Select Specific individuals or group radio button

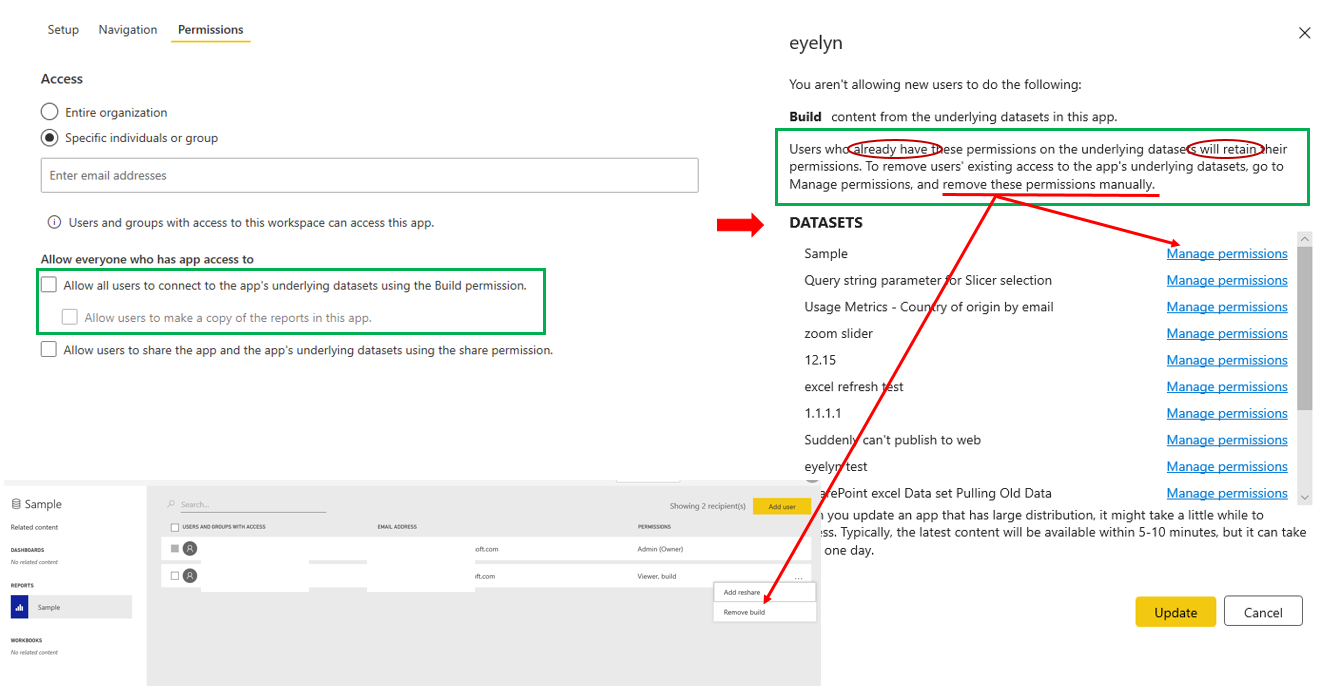[49, 138]
